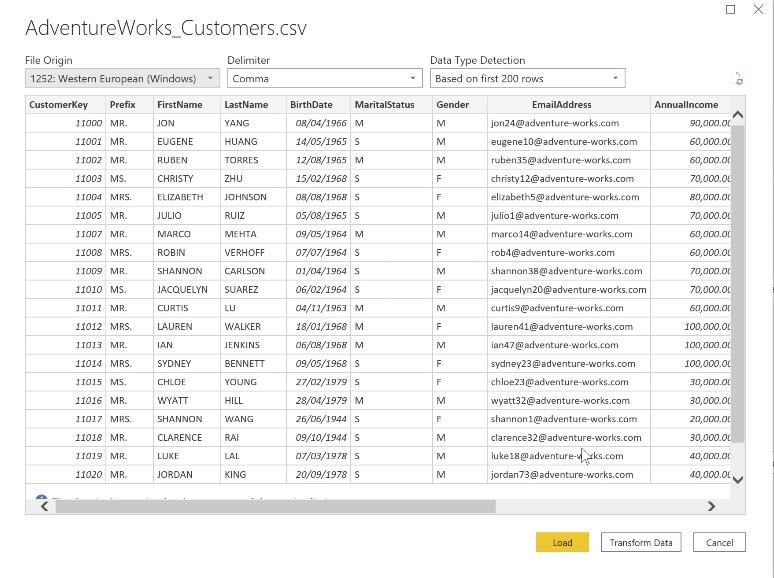Viewport: 774px width, 578px height.
Task: Click birth date cell 04/11/1963
Action: coord(318,308)
